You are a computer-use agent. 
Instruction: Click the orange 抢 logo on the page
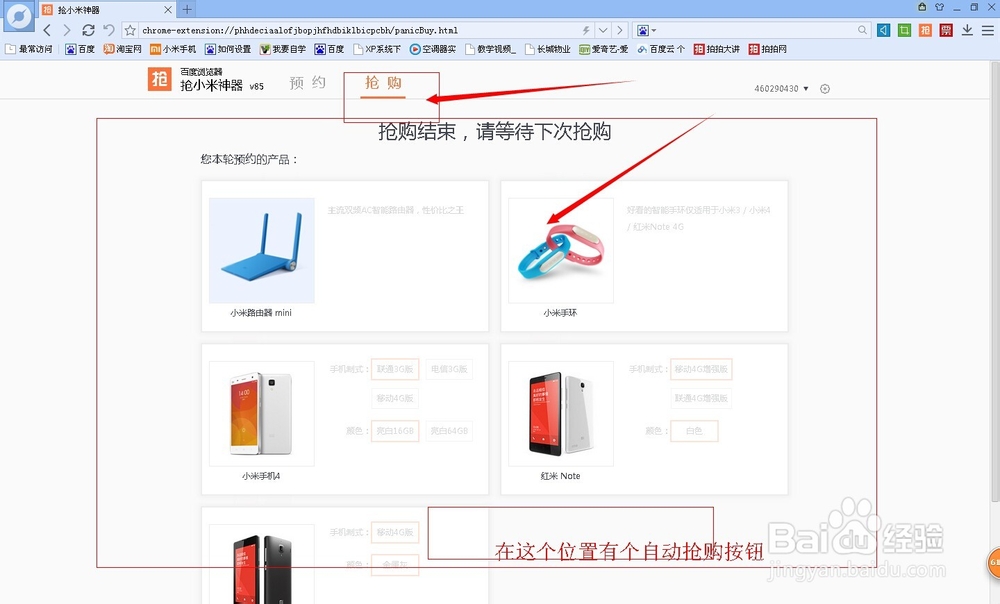(x=159, y=79)
